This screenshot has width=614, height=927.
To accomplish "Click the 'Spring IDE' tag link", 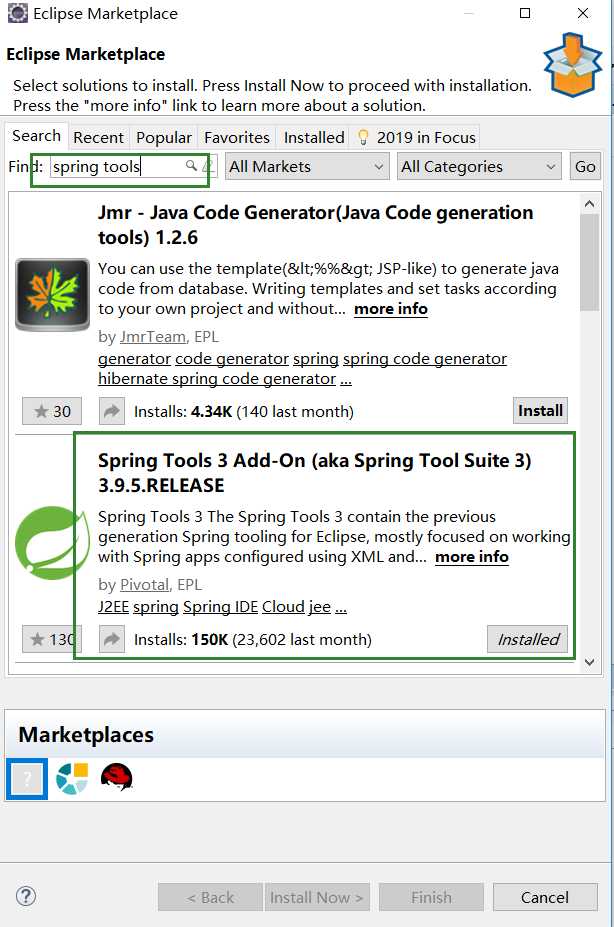I will point(220,607).
